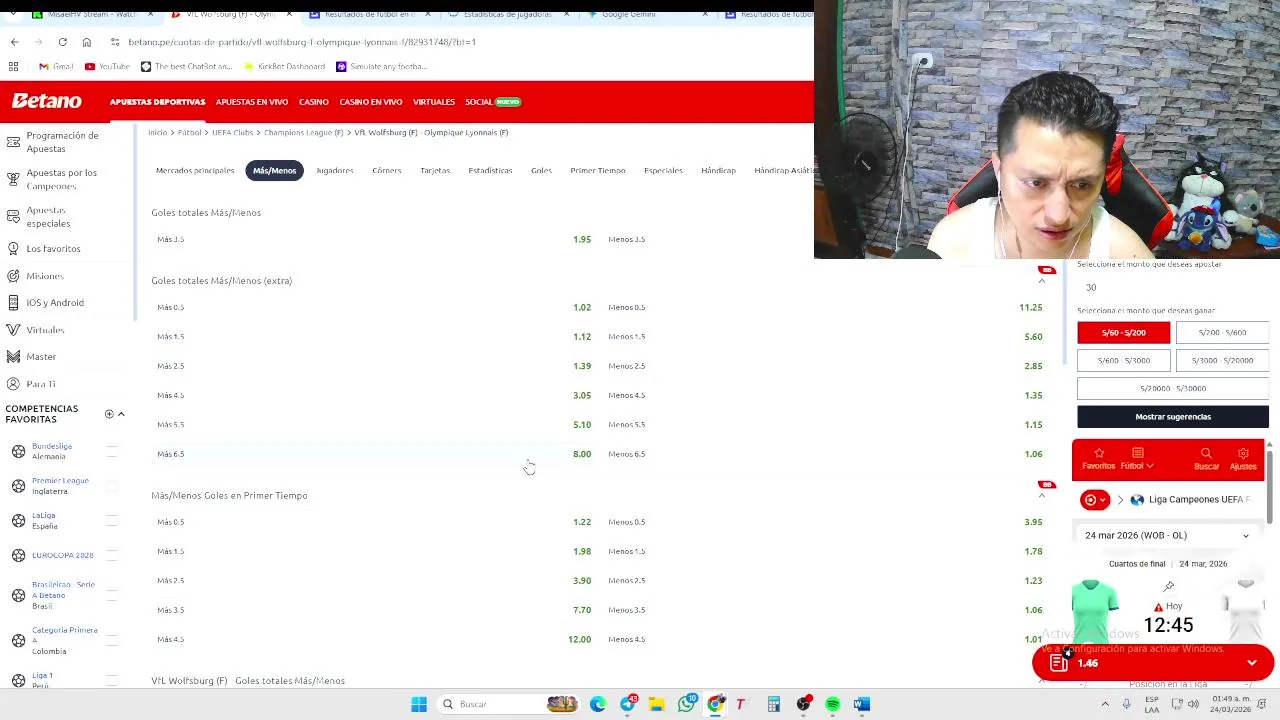Choose S/60 - S/200 win range

[x=1123, y=333]
